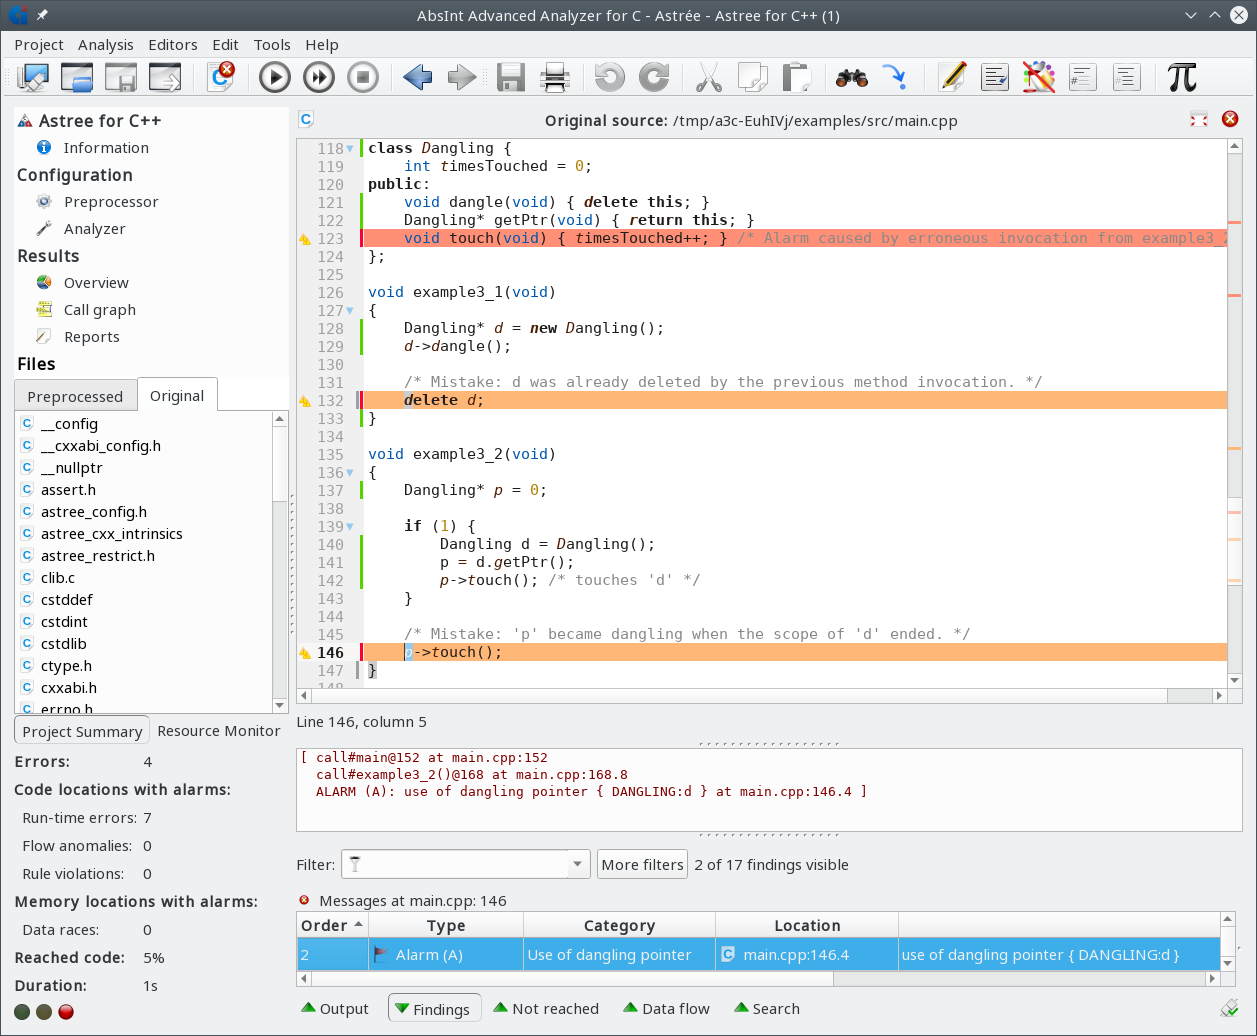1257x1036 pixels.
Task: Collapse the code fold arrow at line 136
Action: (x=350, y=473)
